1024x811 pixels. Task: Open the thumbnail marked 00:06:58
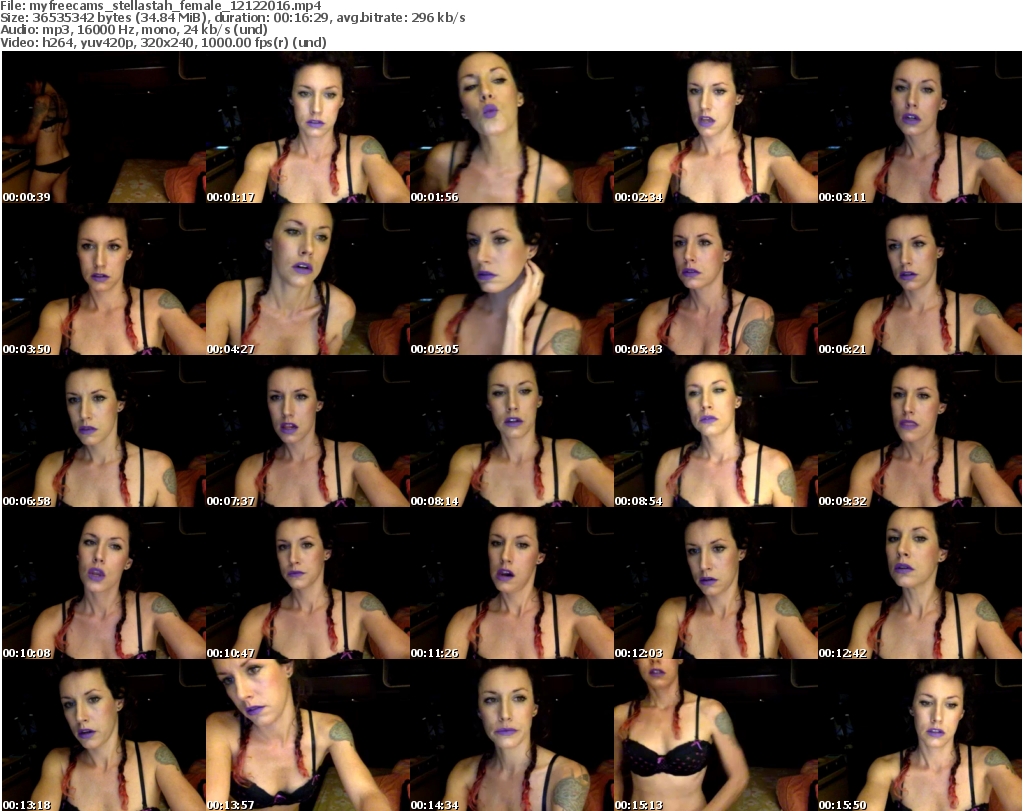104,432
